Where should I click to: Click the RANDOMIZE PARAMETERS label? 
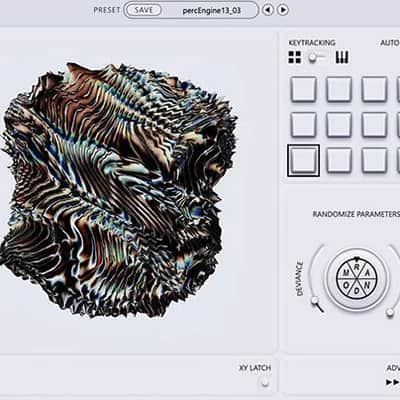pos(356,214)
